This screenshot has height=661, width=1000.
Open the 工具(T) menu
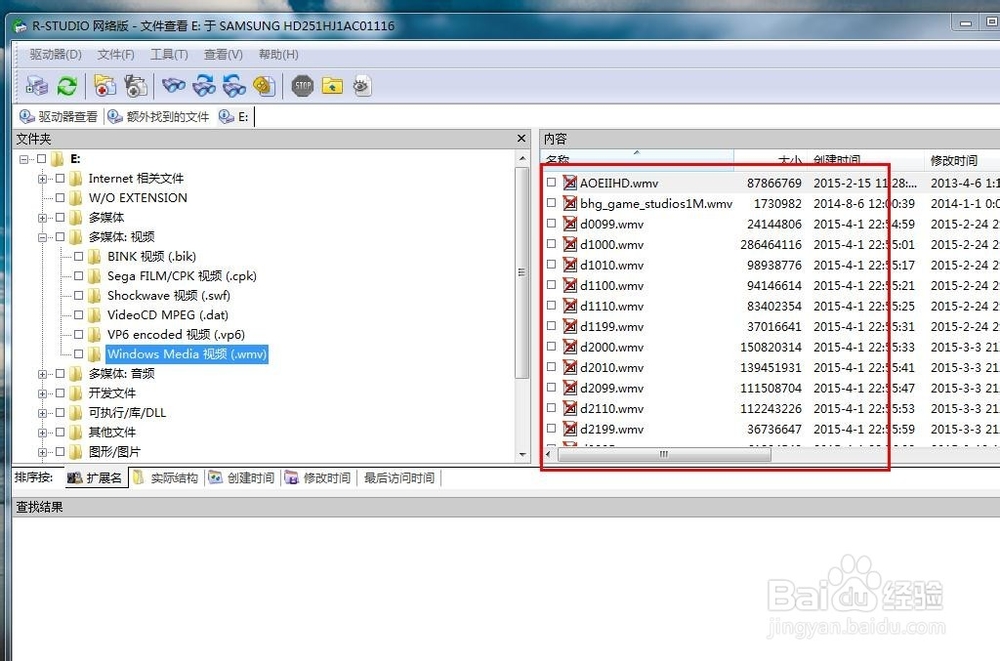tap(169, 55)
